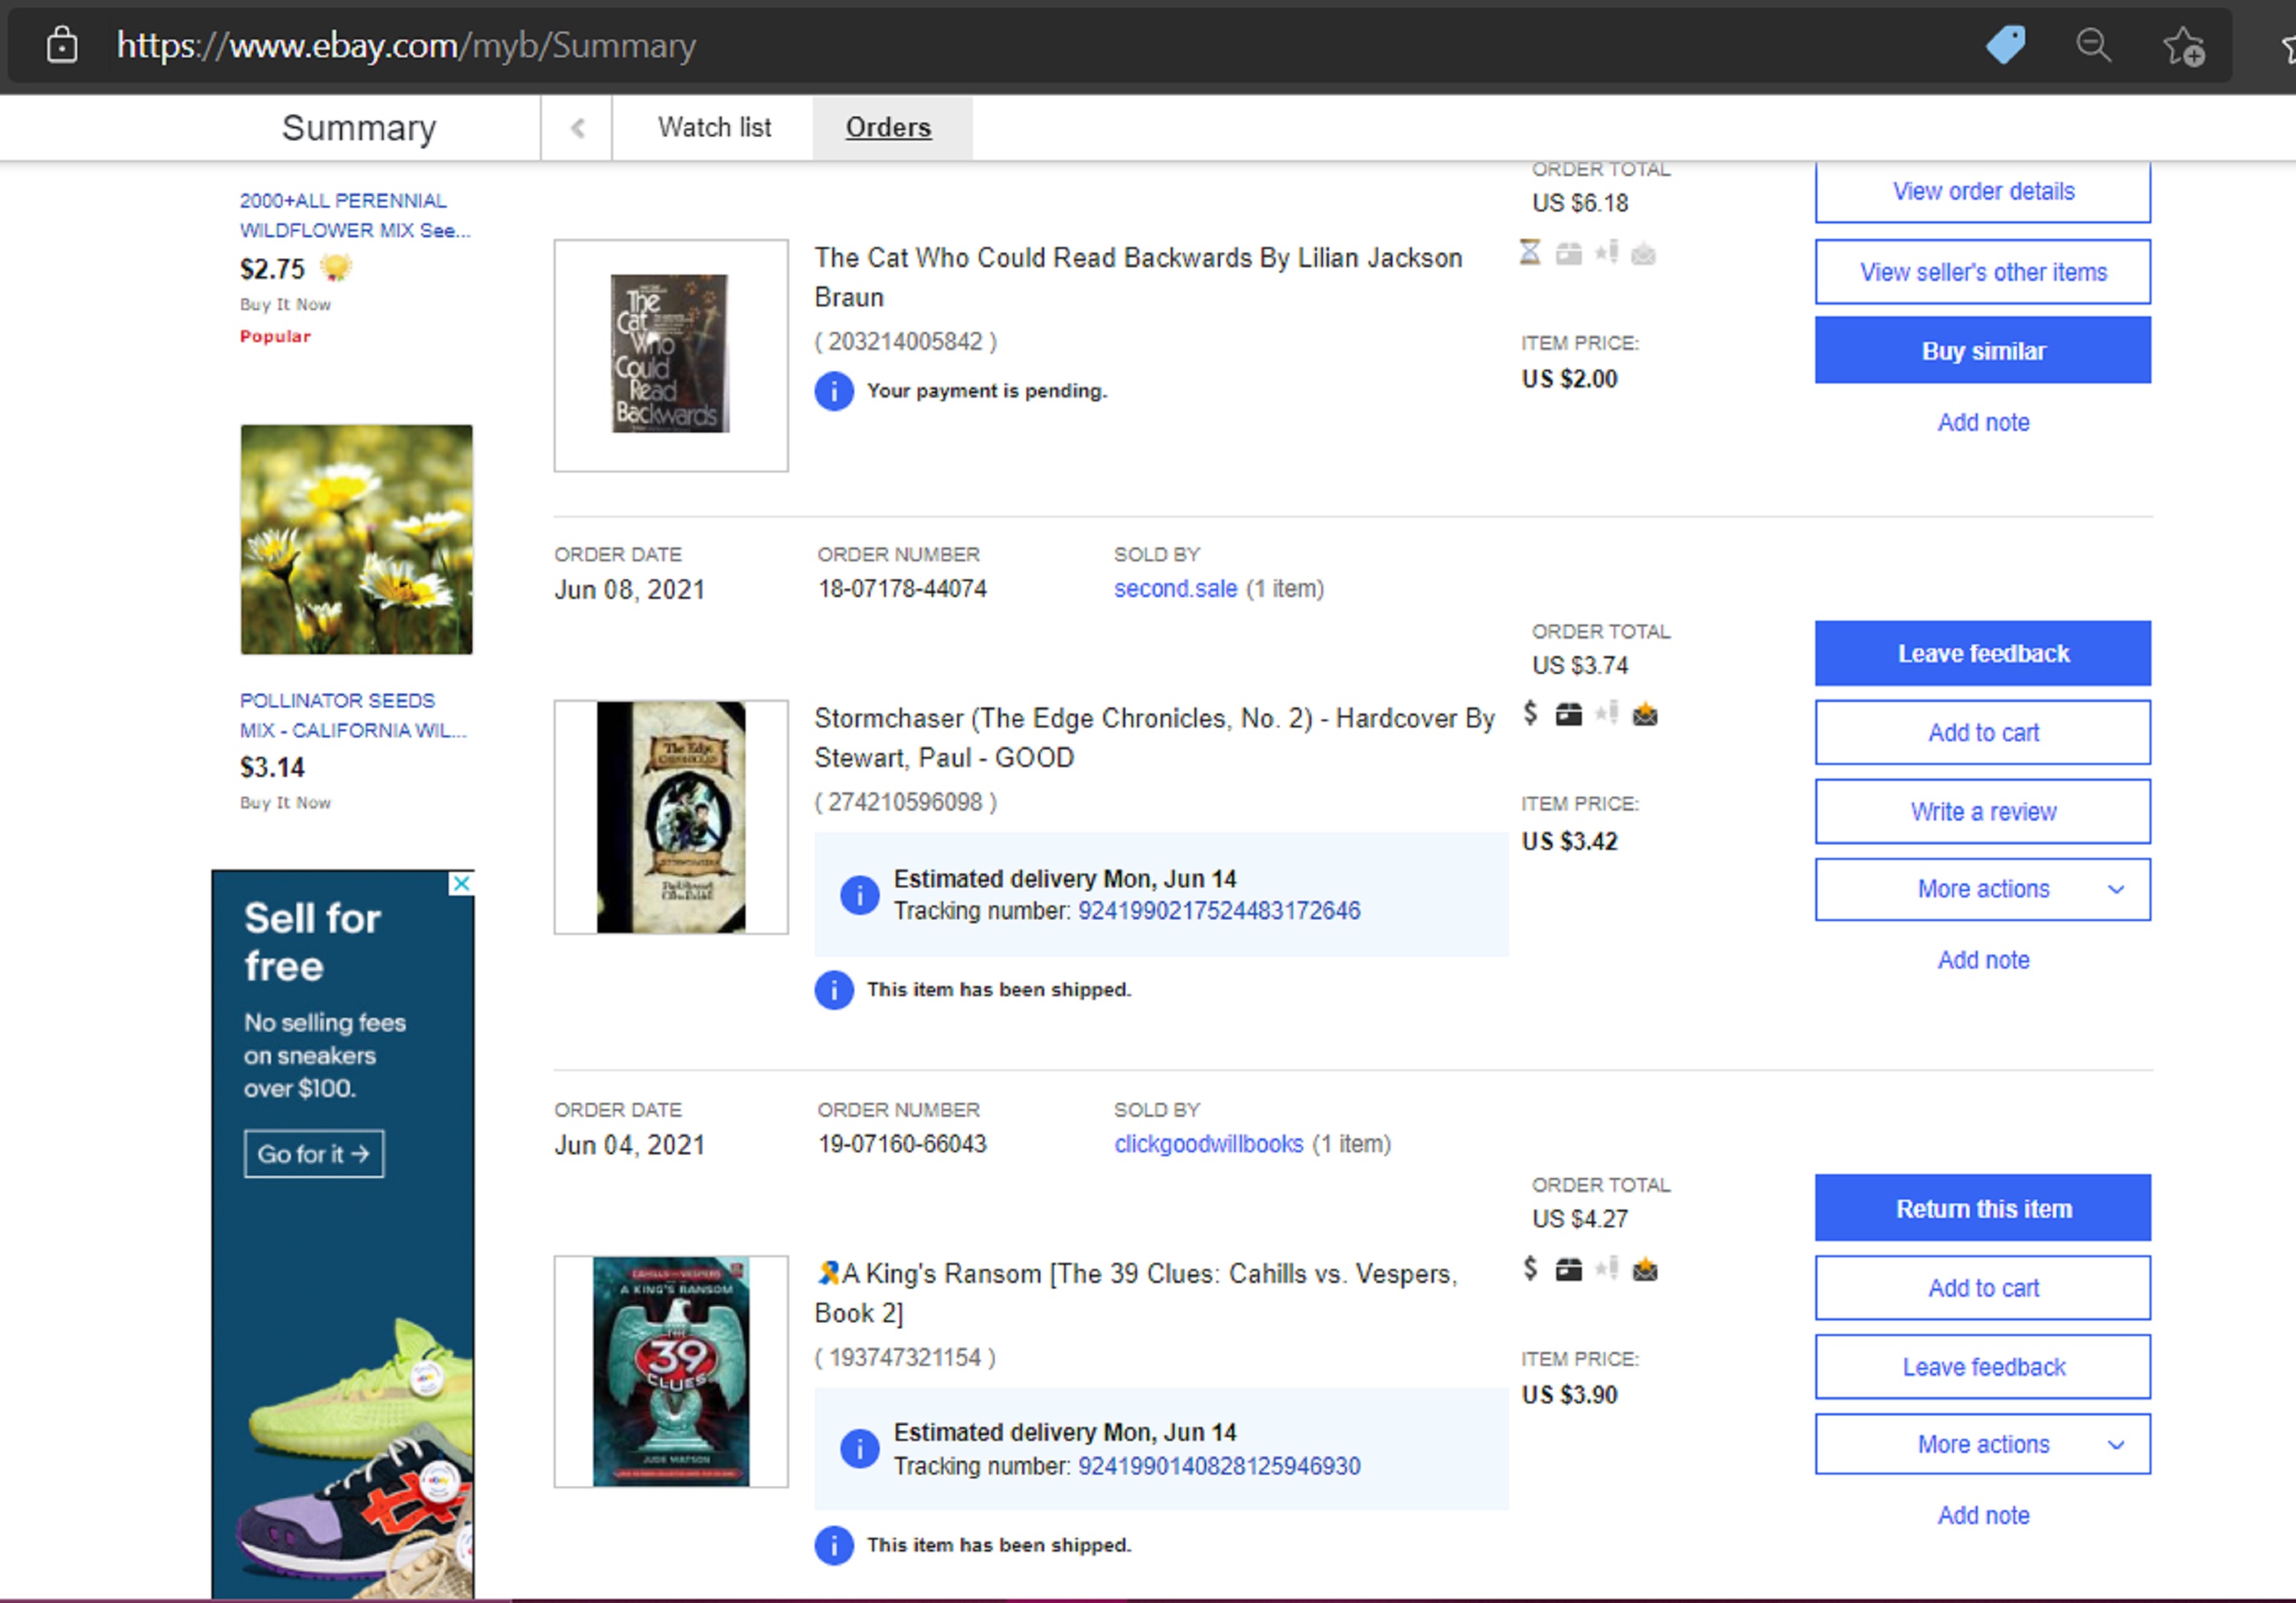Click Leave feedback for King's Ransom order
2296x1603 pixels.
coord(1982,1367)
